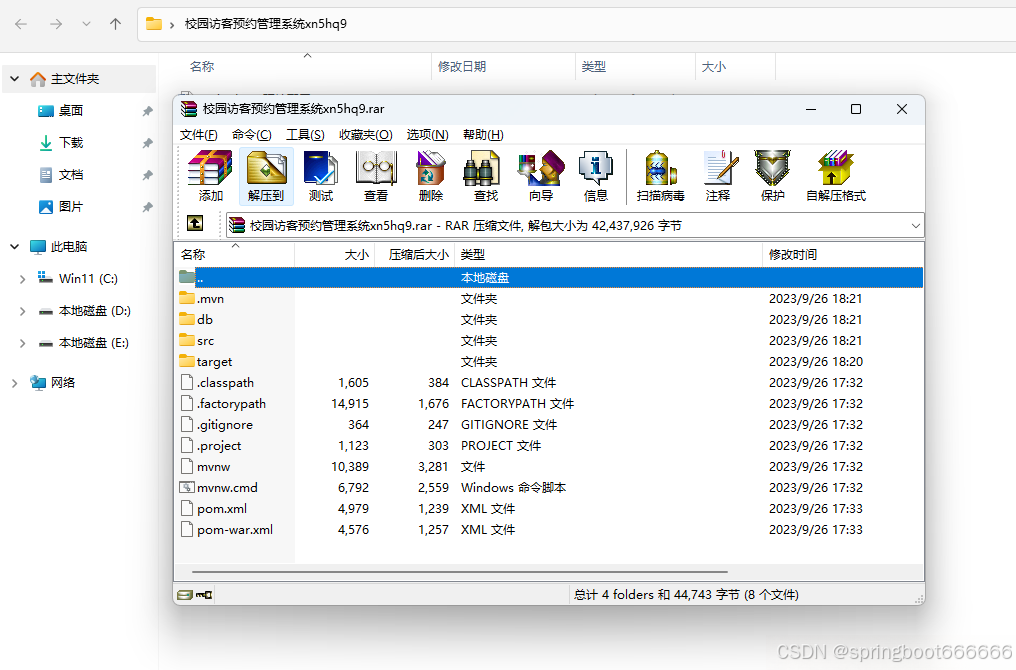Click the WinRAR title bar books icon
The width and height of the screenshot is (1016, 670).
[x=189, y=109]
